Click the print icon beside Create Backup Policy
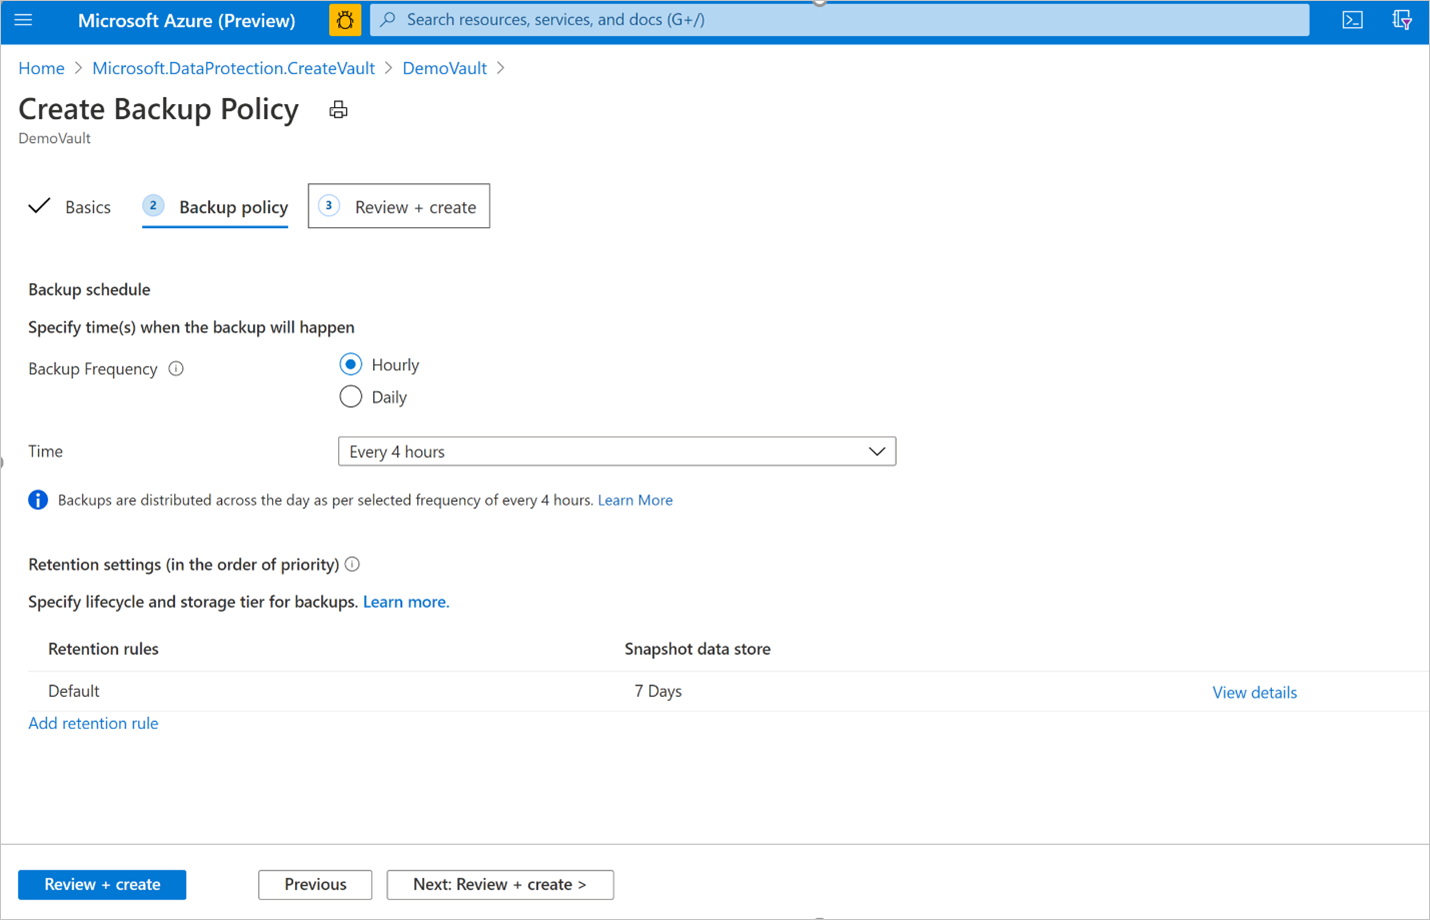This screenshot has width=1430, height=920. (338, 110)
